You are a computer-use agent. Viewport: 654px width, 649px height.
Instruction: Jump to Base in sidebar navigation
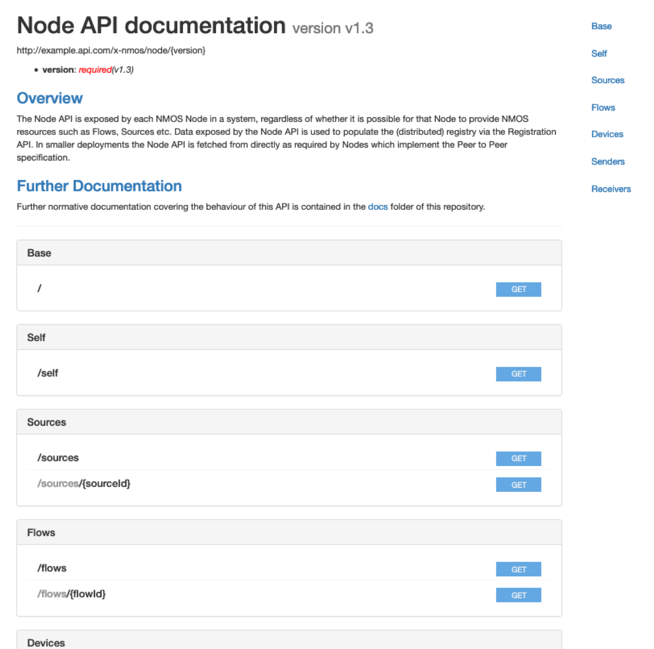click(x=601, y=26)
